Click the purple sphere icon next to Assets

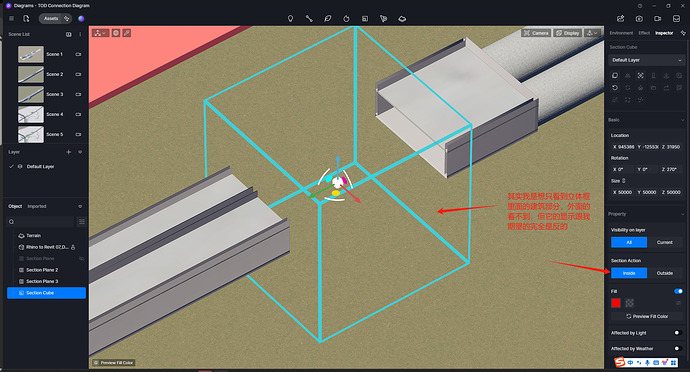click(x=81, y=18)
